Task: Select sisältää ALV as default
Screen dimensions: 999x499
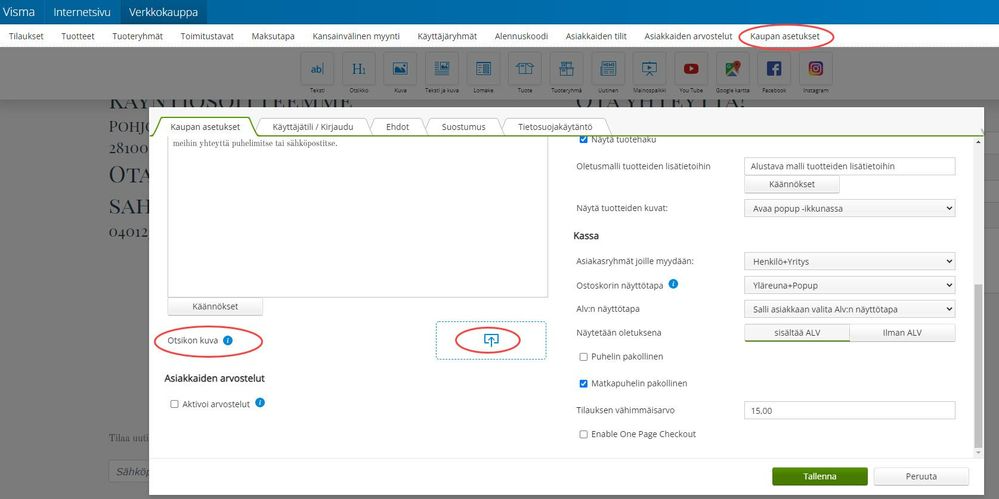Action: pyautogui.click(x=797, y=333)
